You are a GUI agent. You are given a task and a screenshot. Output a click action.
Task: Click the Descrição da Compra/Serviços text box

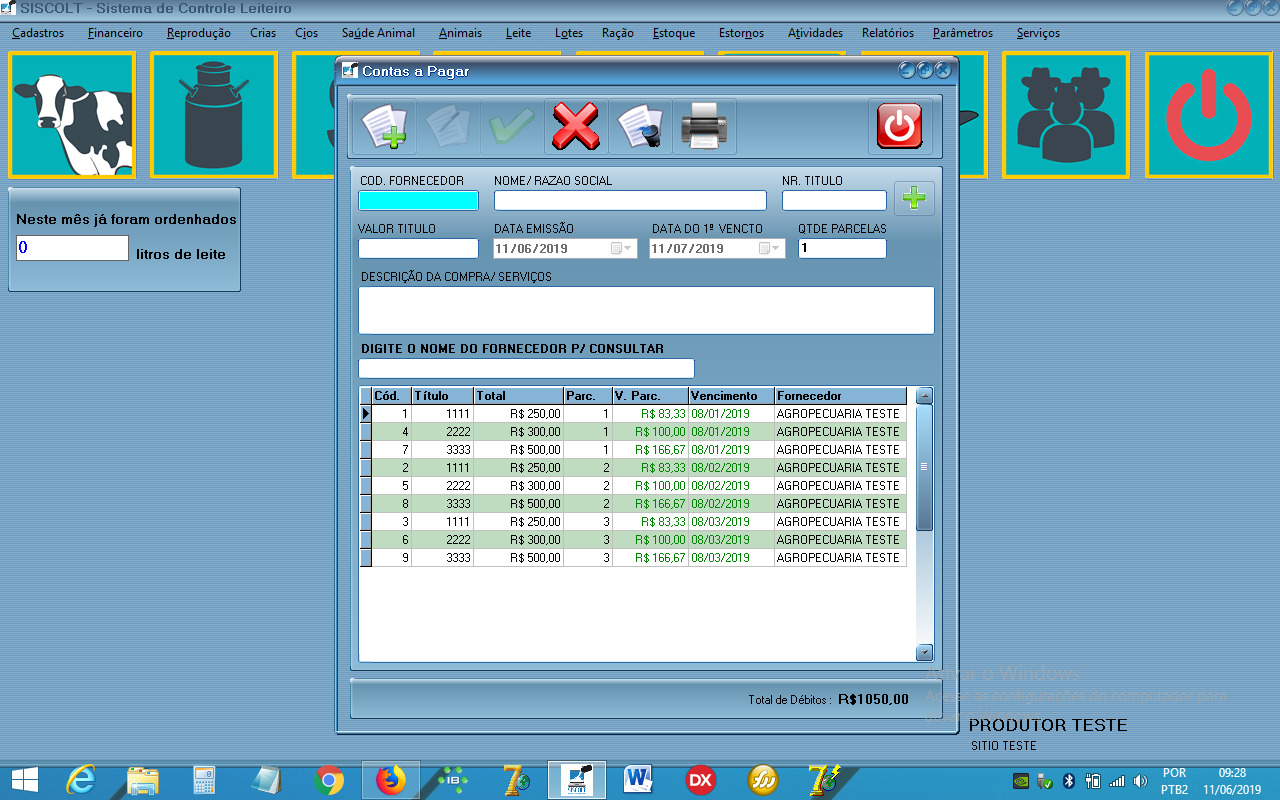pyautogui.click(x=646, y=310)
